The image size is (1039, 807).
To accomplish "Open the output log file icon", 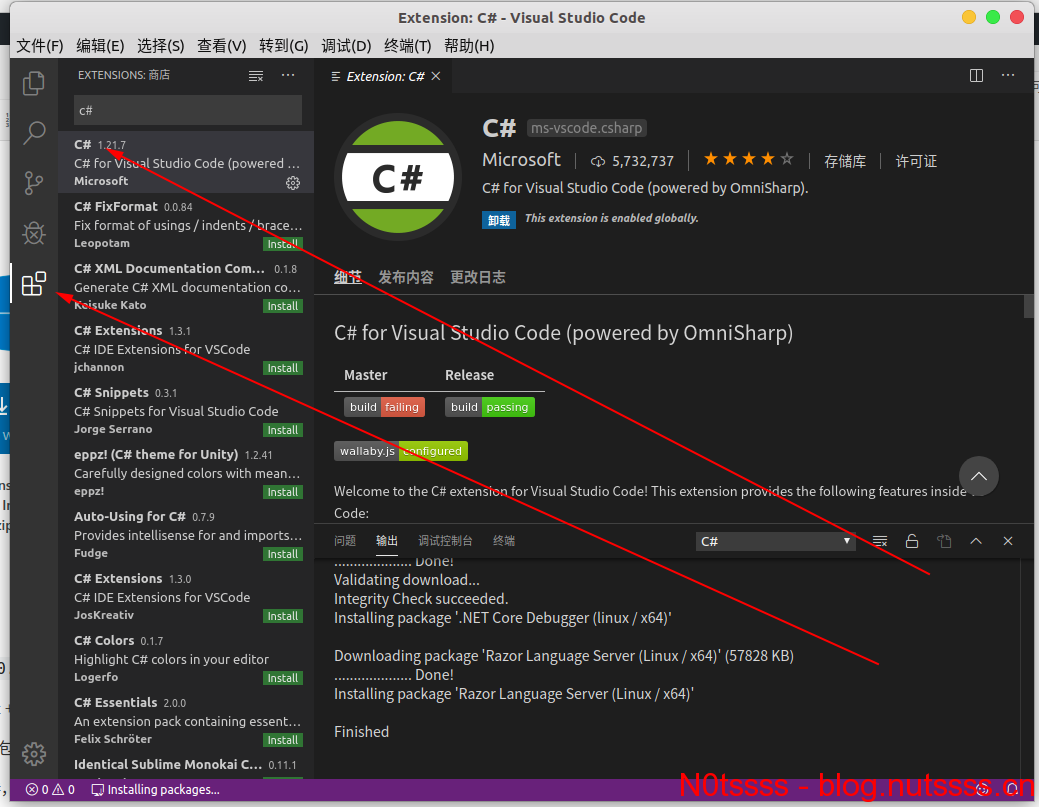I will point(944,541).
